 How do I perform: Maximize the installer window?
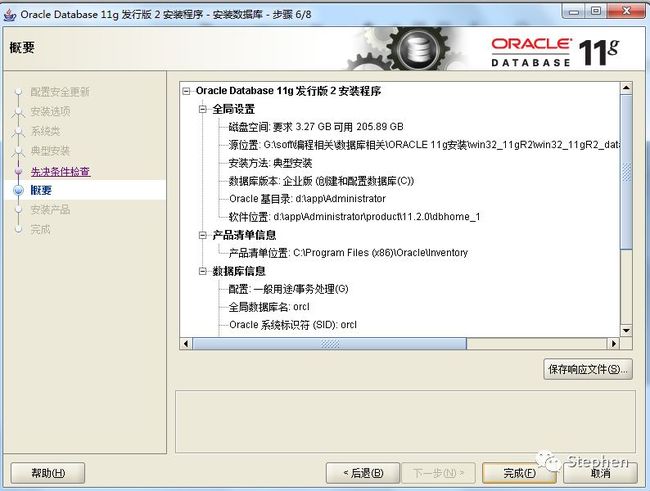[596, 12]
